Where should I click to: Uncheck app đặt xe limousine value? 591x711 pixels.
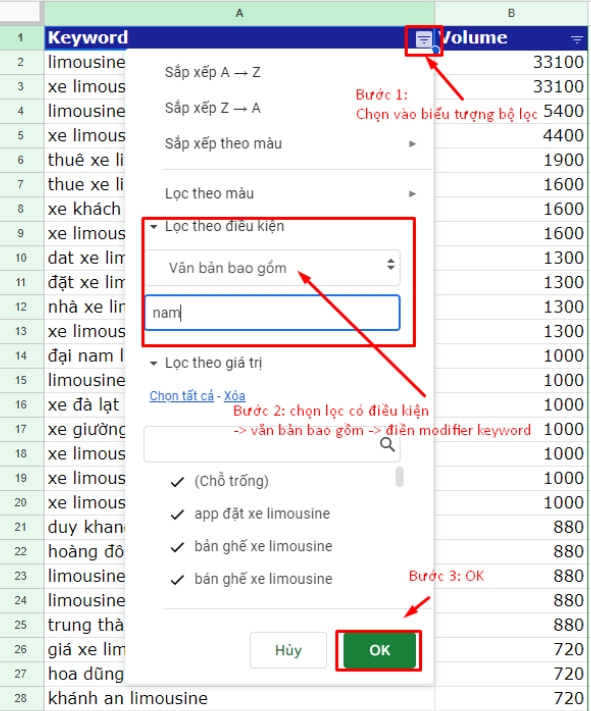[177, 514]
